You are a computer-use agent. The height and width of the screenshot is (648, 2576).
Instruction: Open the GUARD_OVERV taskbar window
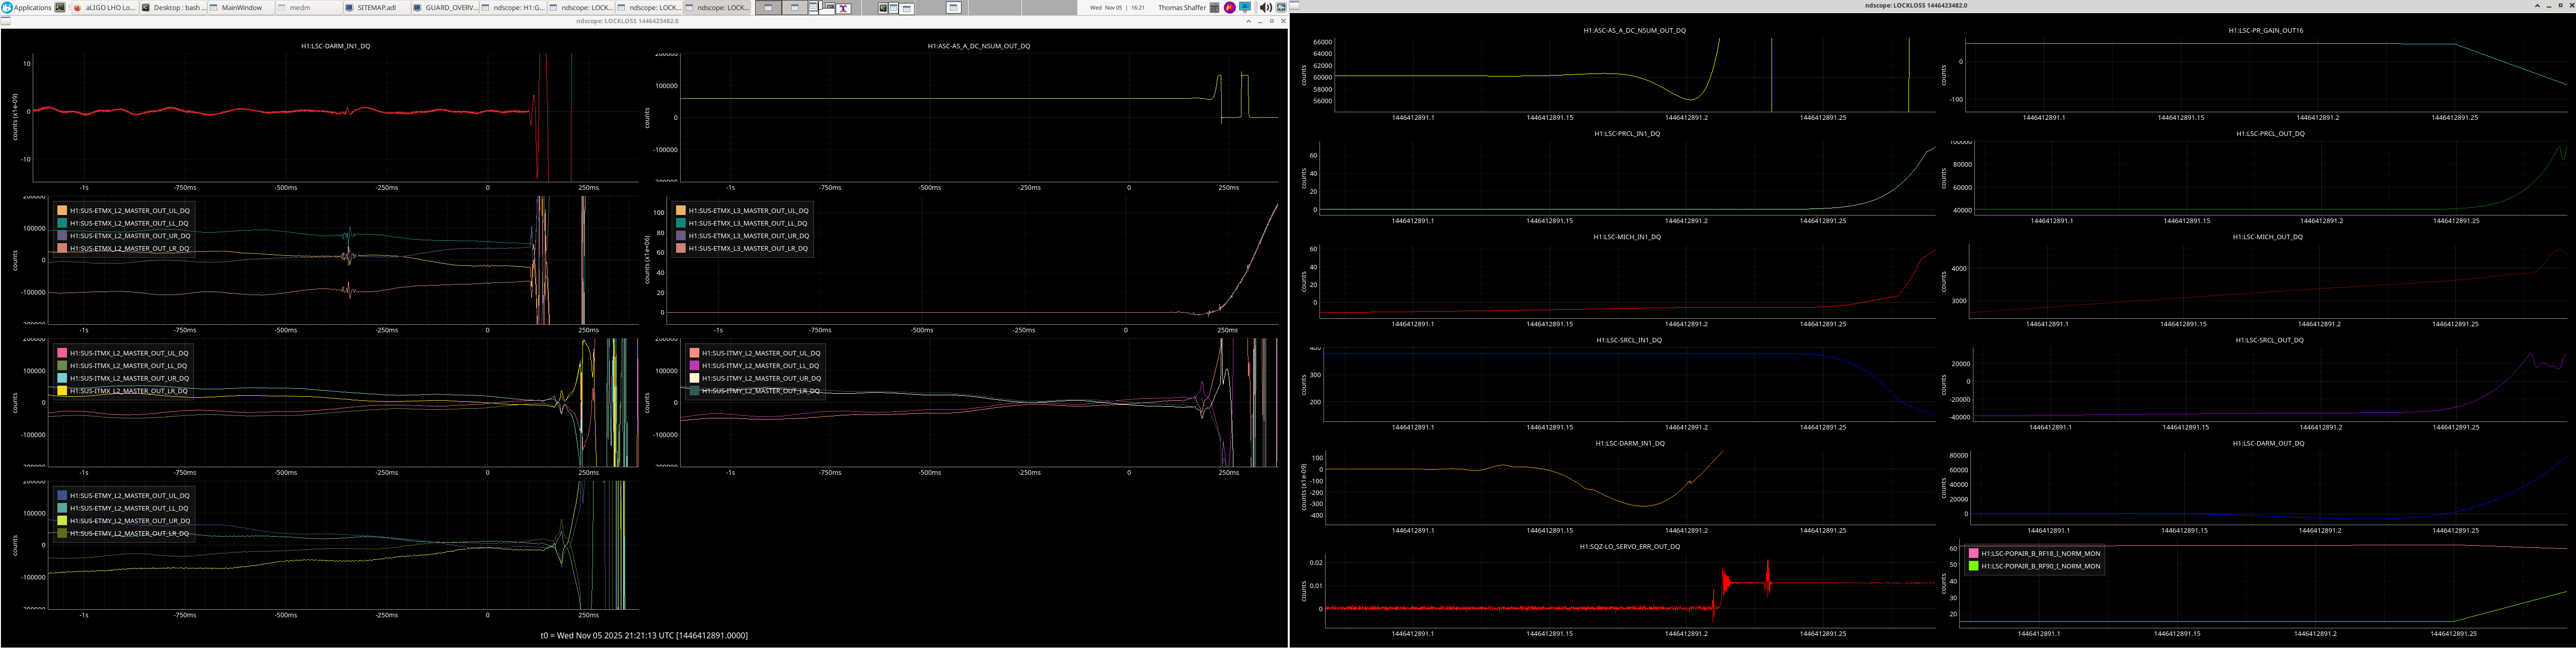point(445,7)
